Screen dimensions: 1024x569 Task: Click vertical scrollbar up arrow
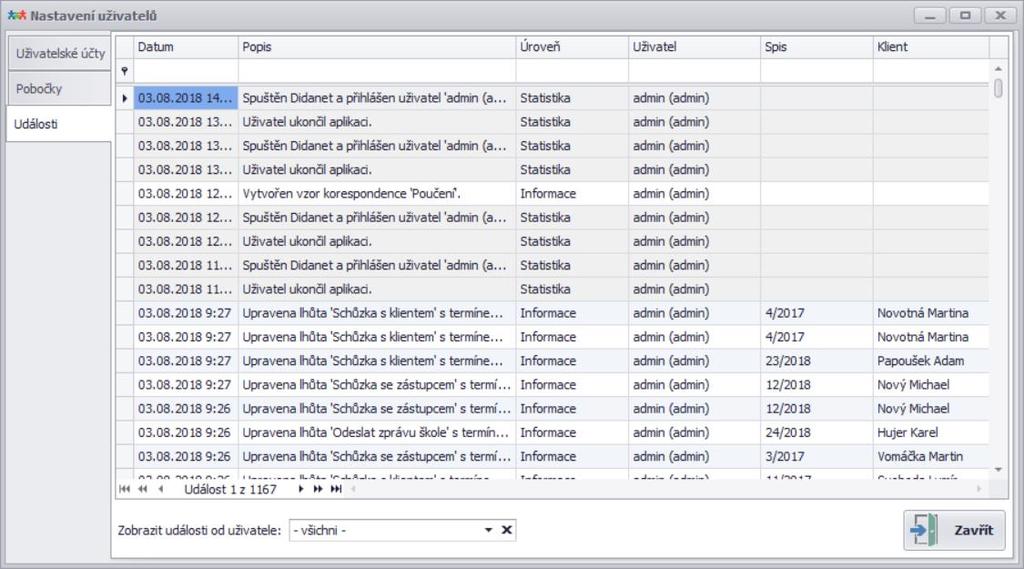998,68
